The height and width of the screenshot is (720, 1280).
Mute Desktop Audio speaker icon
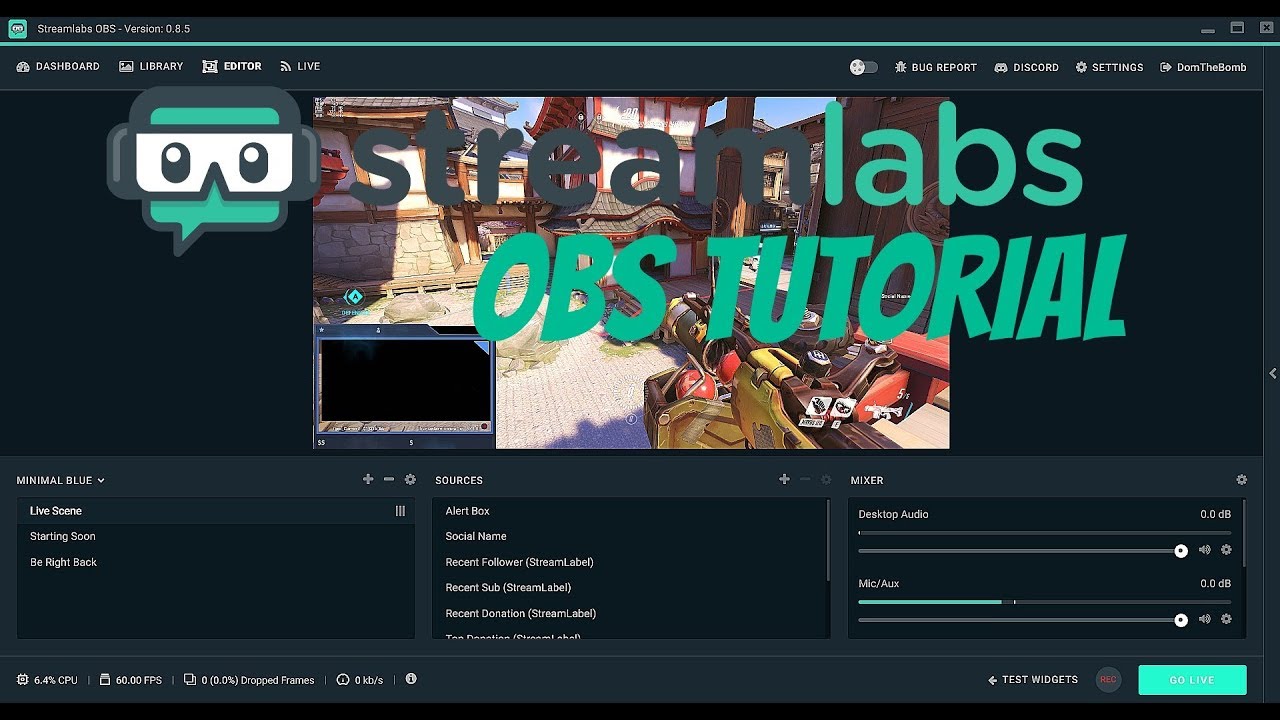coord(1205,550)
